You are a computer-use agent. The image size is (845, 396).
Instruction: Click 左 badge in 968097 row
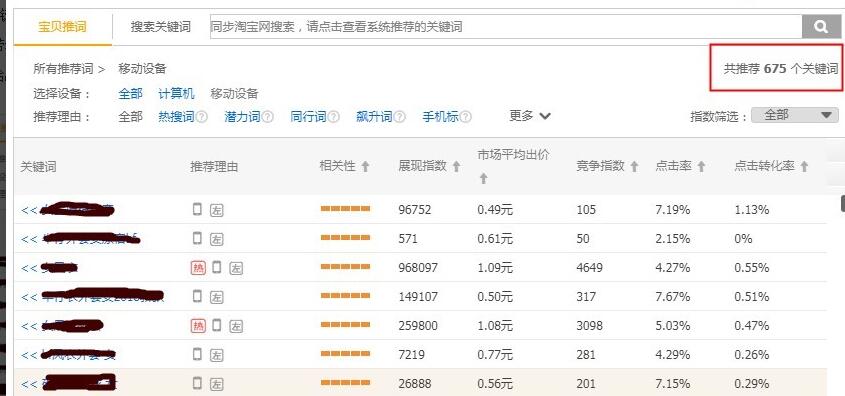(236, 268)
